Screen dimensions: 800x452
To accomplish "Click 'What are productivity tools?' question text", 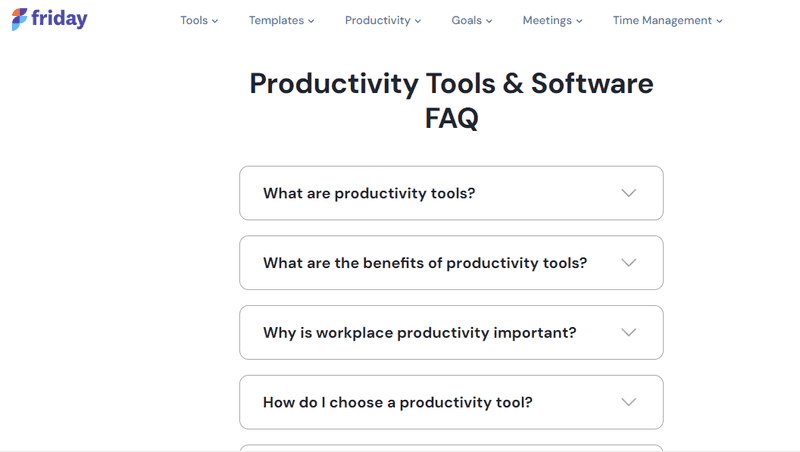I will pyautogui.click(x=369, y=193).
